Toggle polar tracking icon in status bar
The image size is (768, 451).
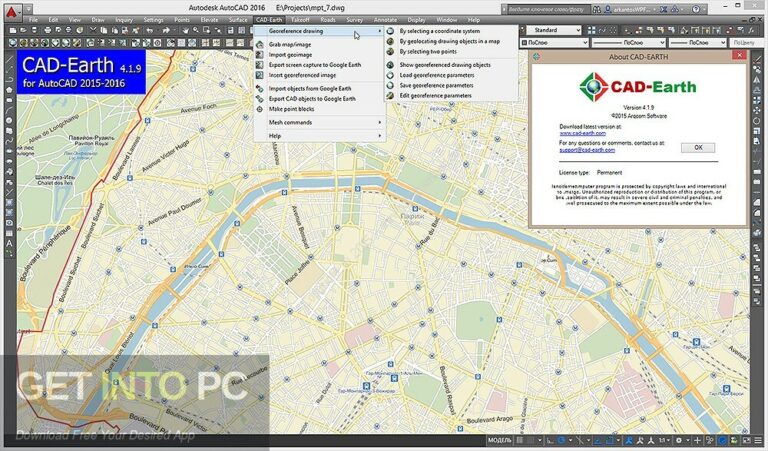point(562,440)
